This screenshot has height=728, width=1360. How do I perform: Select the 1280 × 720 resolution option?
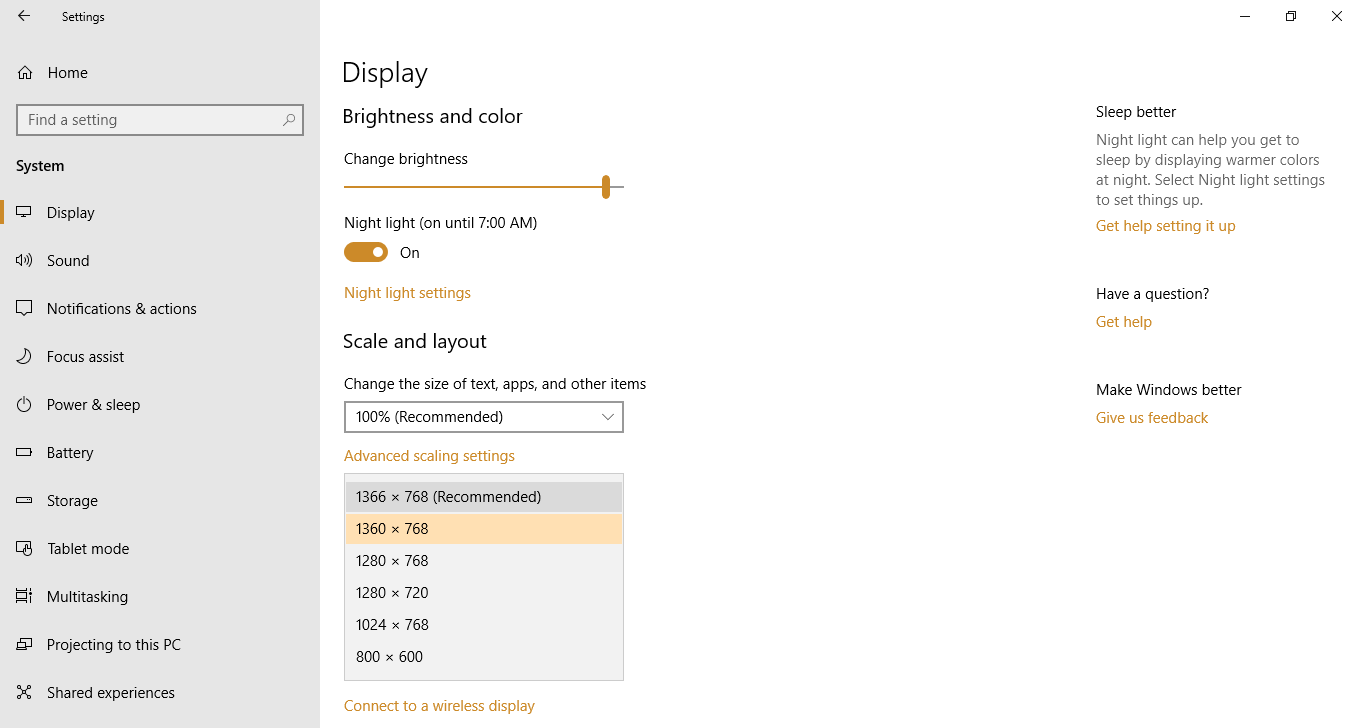[x=483, y=592]
